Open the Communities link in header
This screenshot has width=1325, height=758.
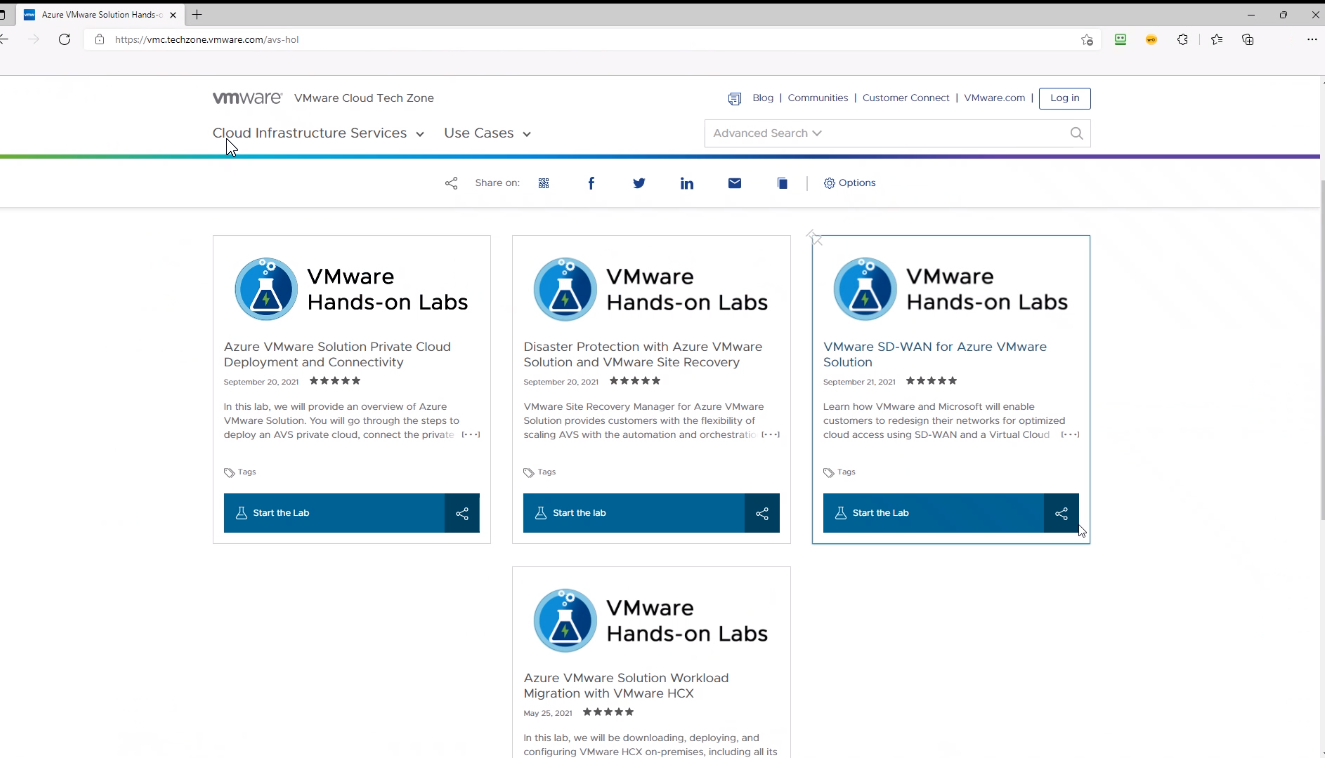click(x=817, y=98)
